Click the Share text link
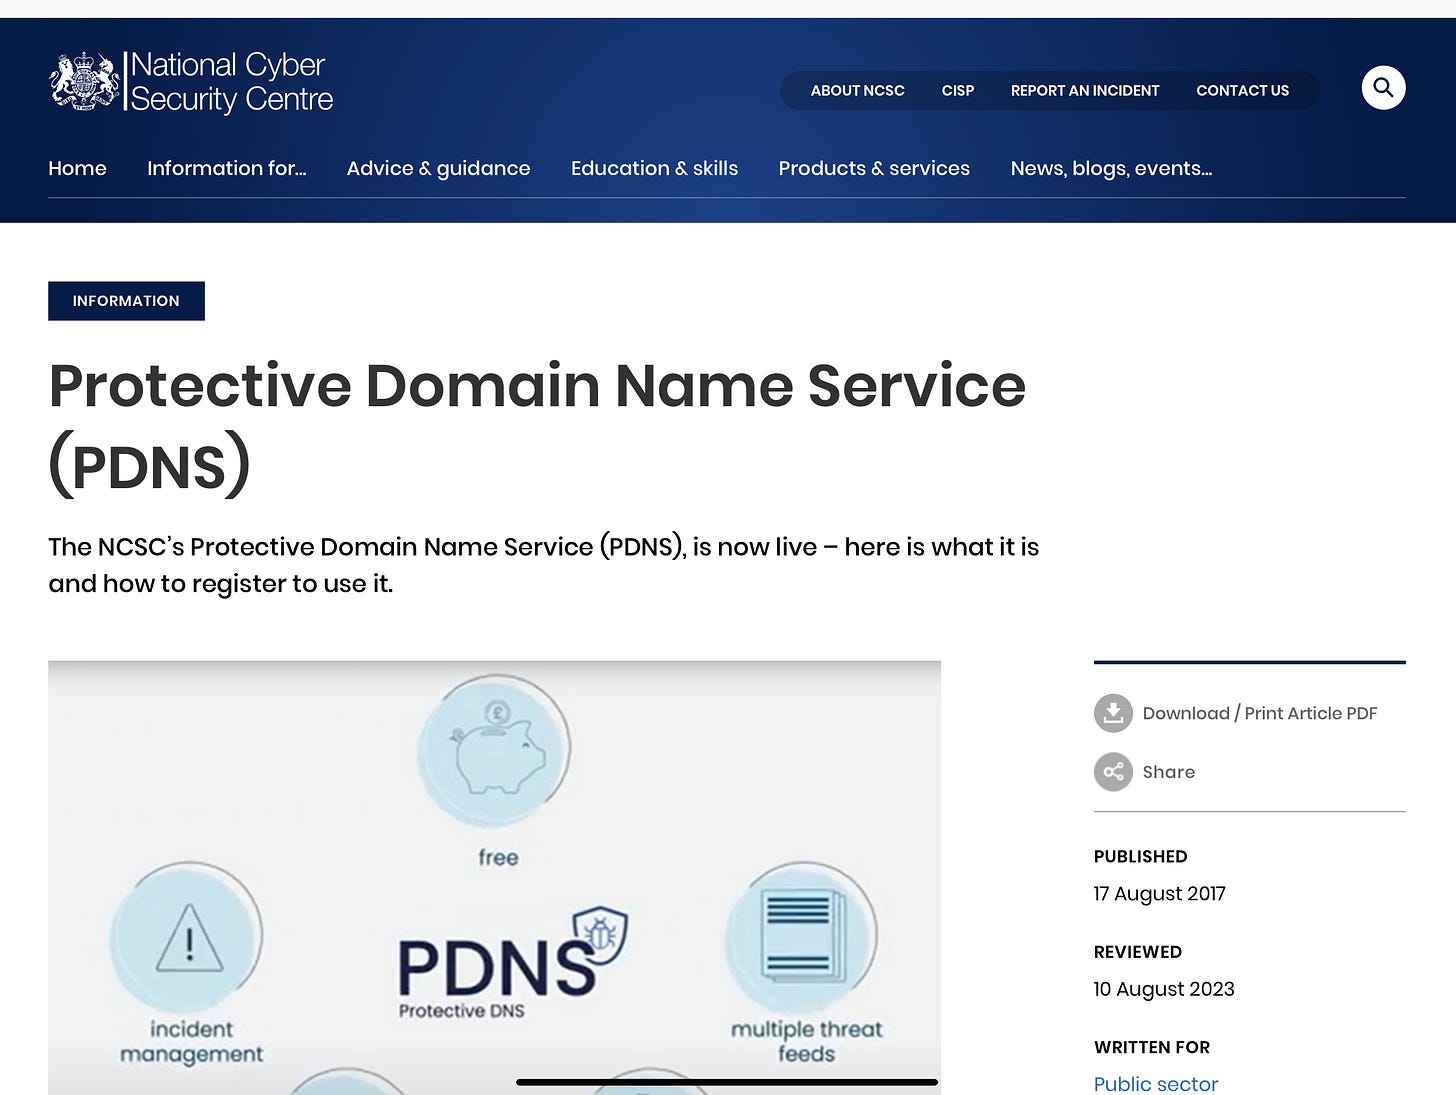This screenshot has width=1456, height=1095. (1168, 772)
